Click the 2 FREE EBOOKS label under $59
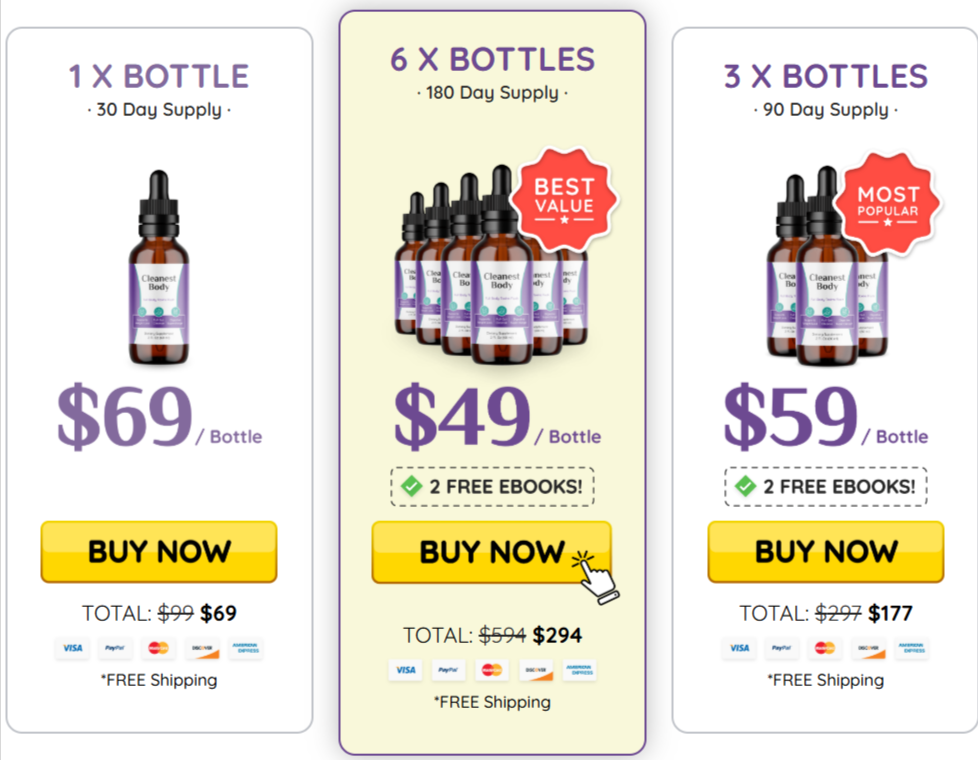 click(x=839, y=486)
